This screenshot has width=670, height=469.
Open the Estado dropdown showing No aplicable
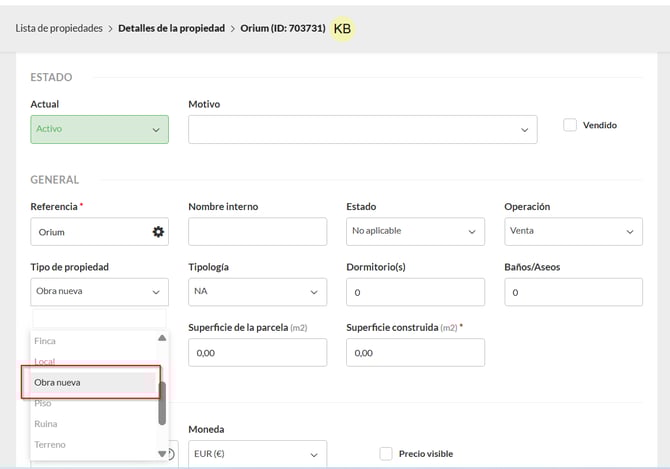coord(415,232)
